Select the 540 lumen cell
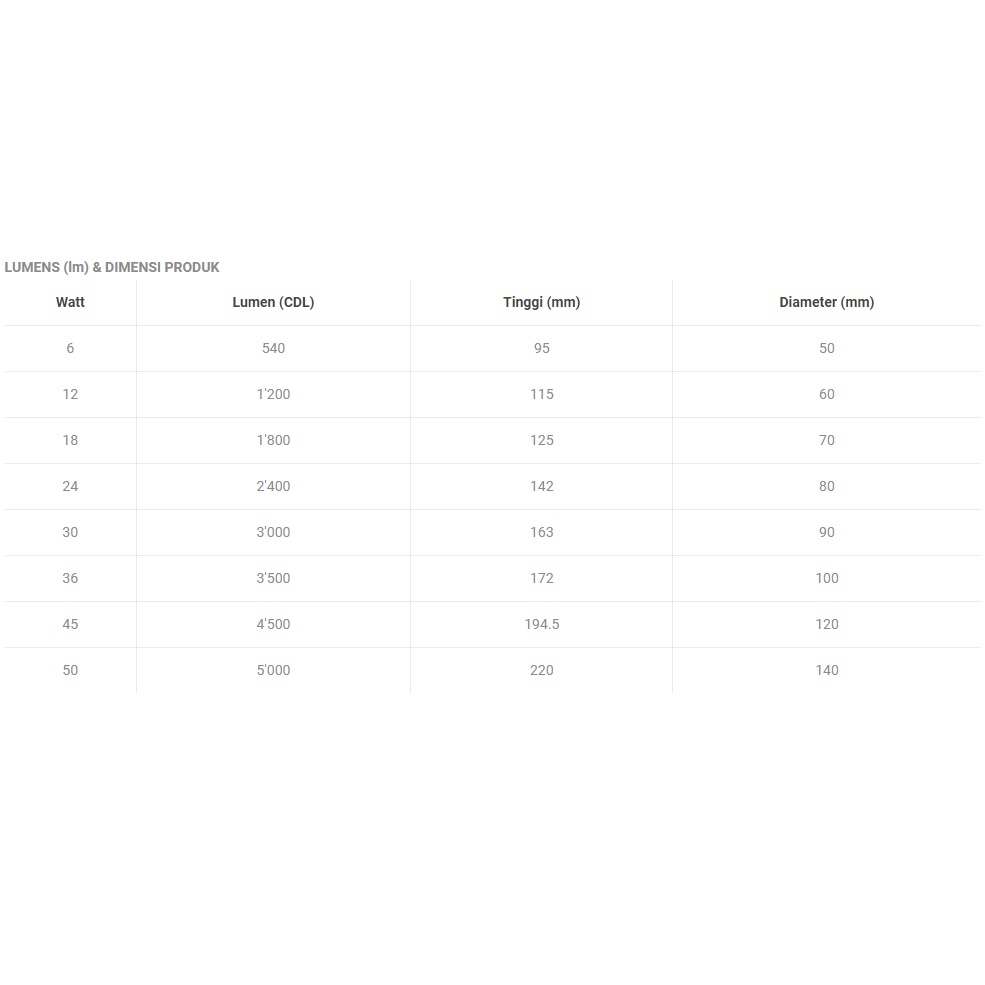Image resolution: width=985 pixels, height=985 pixels. pyautogui.click(x=273, y=348)
